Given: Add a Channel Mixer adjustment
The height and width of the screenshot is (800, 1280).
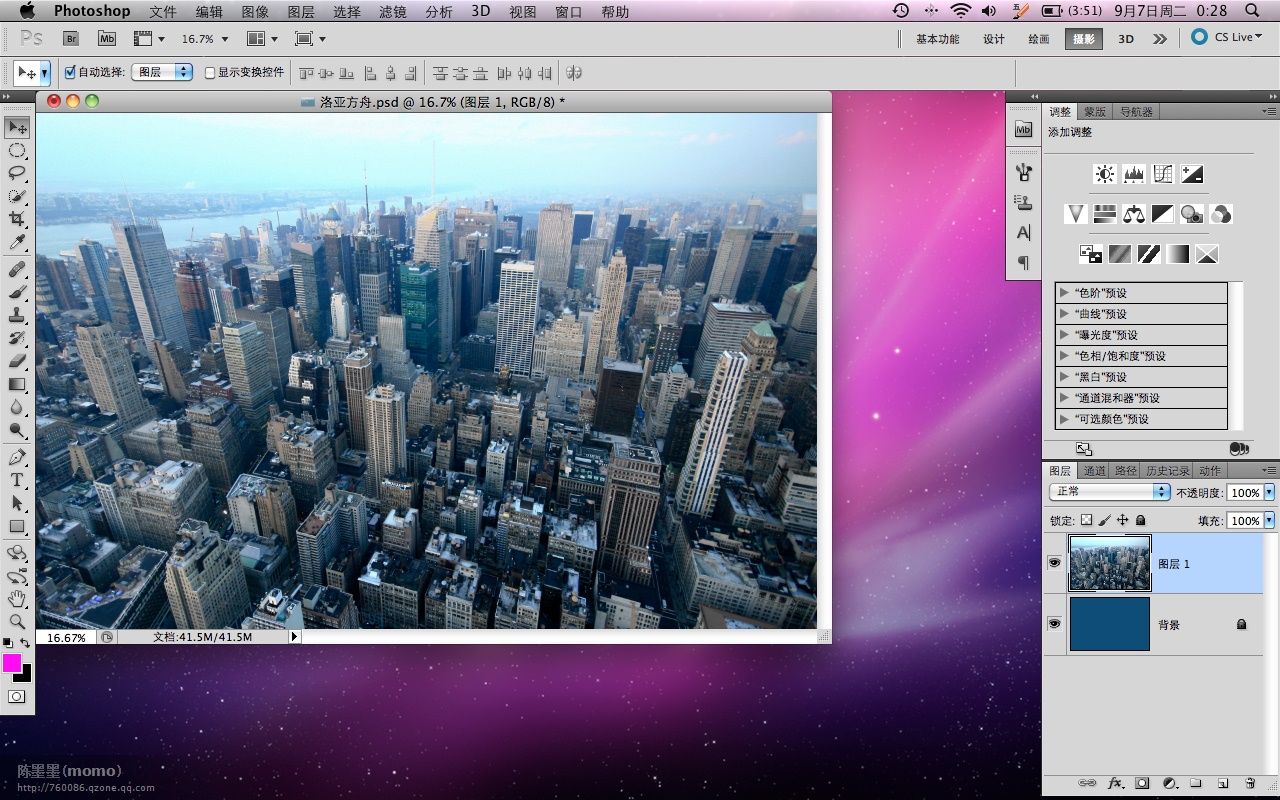Looking at the screenshot, I should pyautogui.click(x=1220, y=214).
